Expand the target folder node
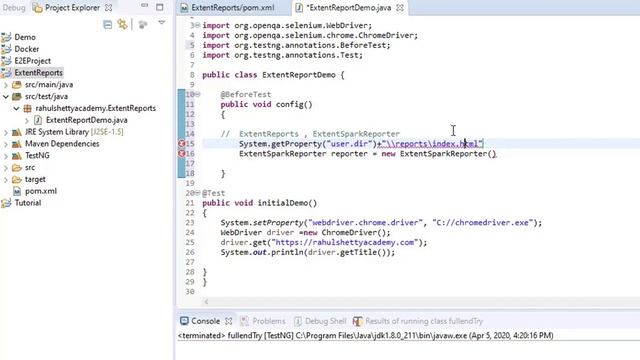The width and height of the screenshot is (640, 360). click(6, 180)
